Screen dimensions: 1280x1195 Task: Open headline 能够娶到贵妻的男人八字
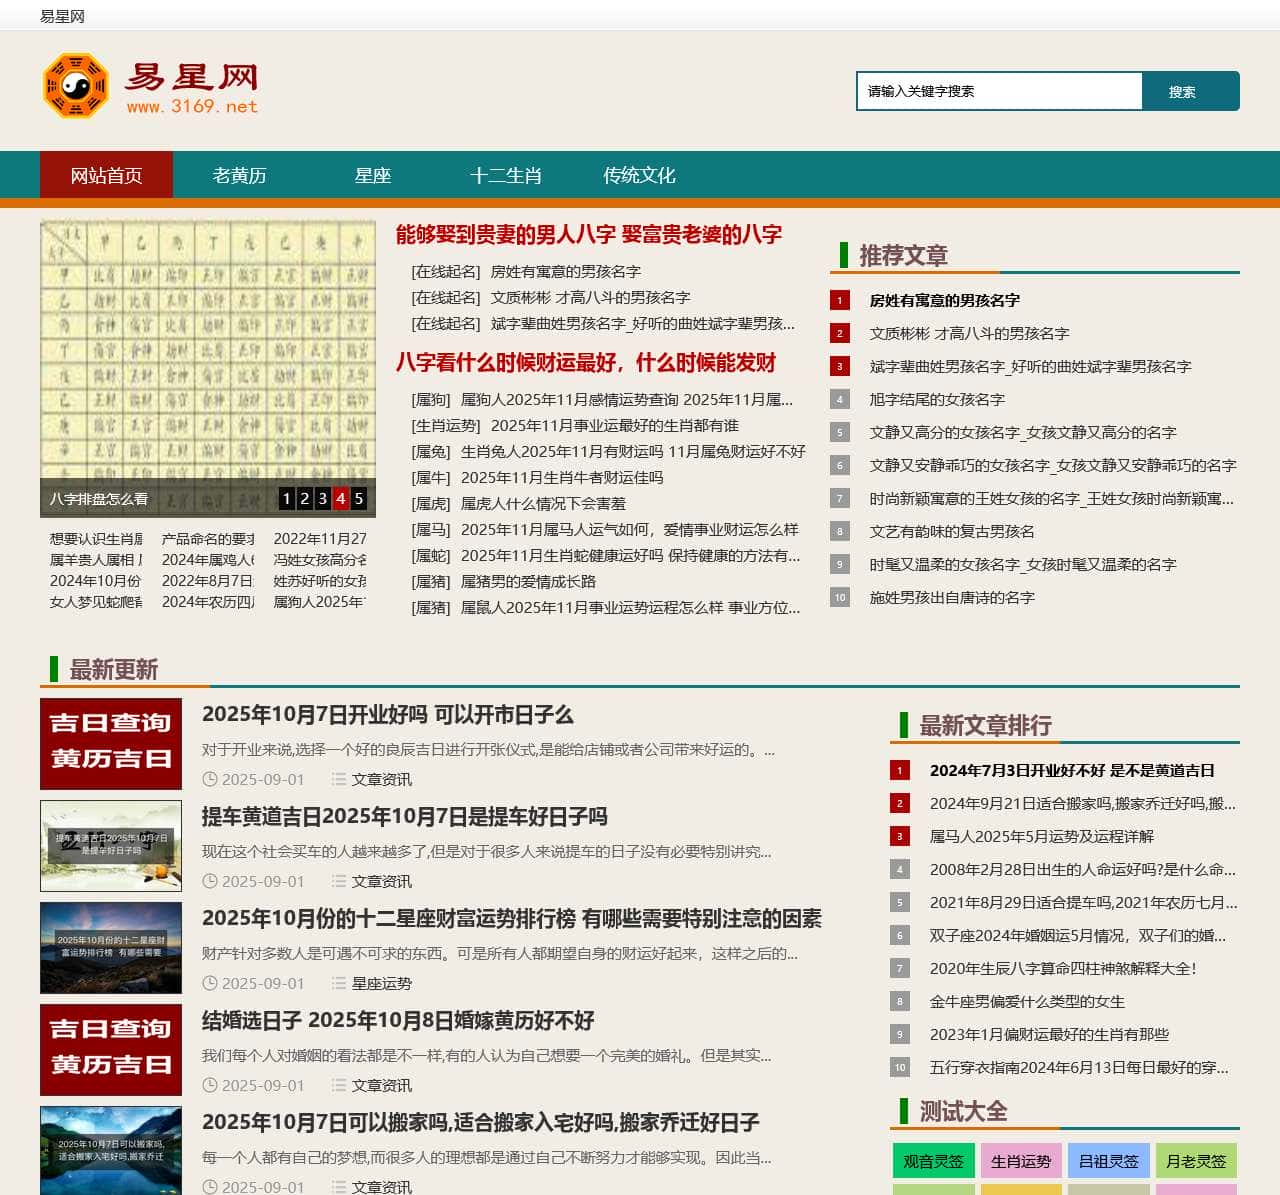tap(588, 234)
